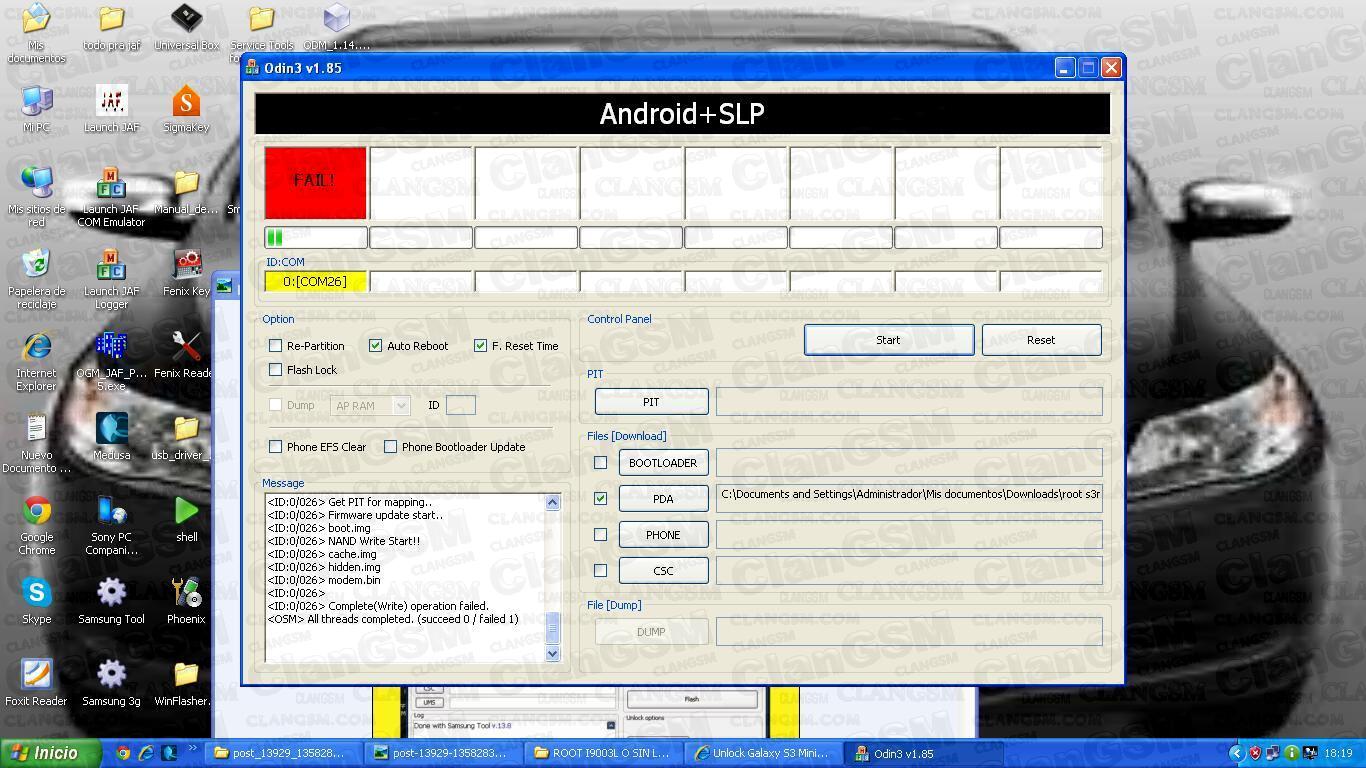Image resolution: width=1366 pixels, height=768 pixels.
Task: Select the Launch JAF desktop icon
Action: tap(111, 109)
